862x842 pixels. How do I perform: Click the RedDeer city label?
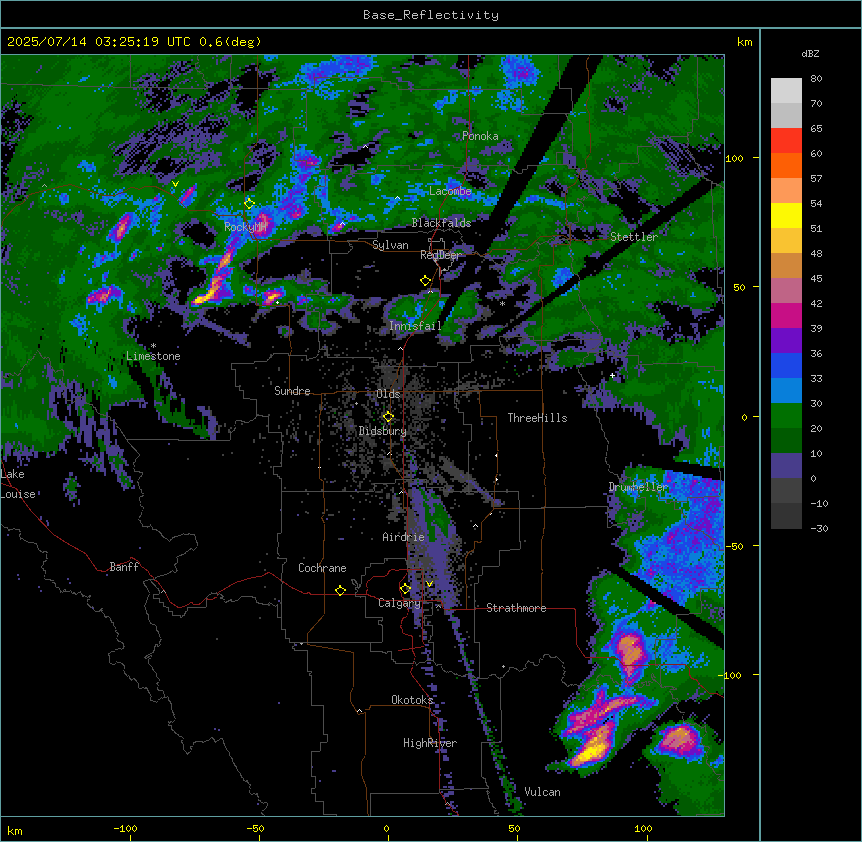(x=440, y=255)
